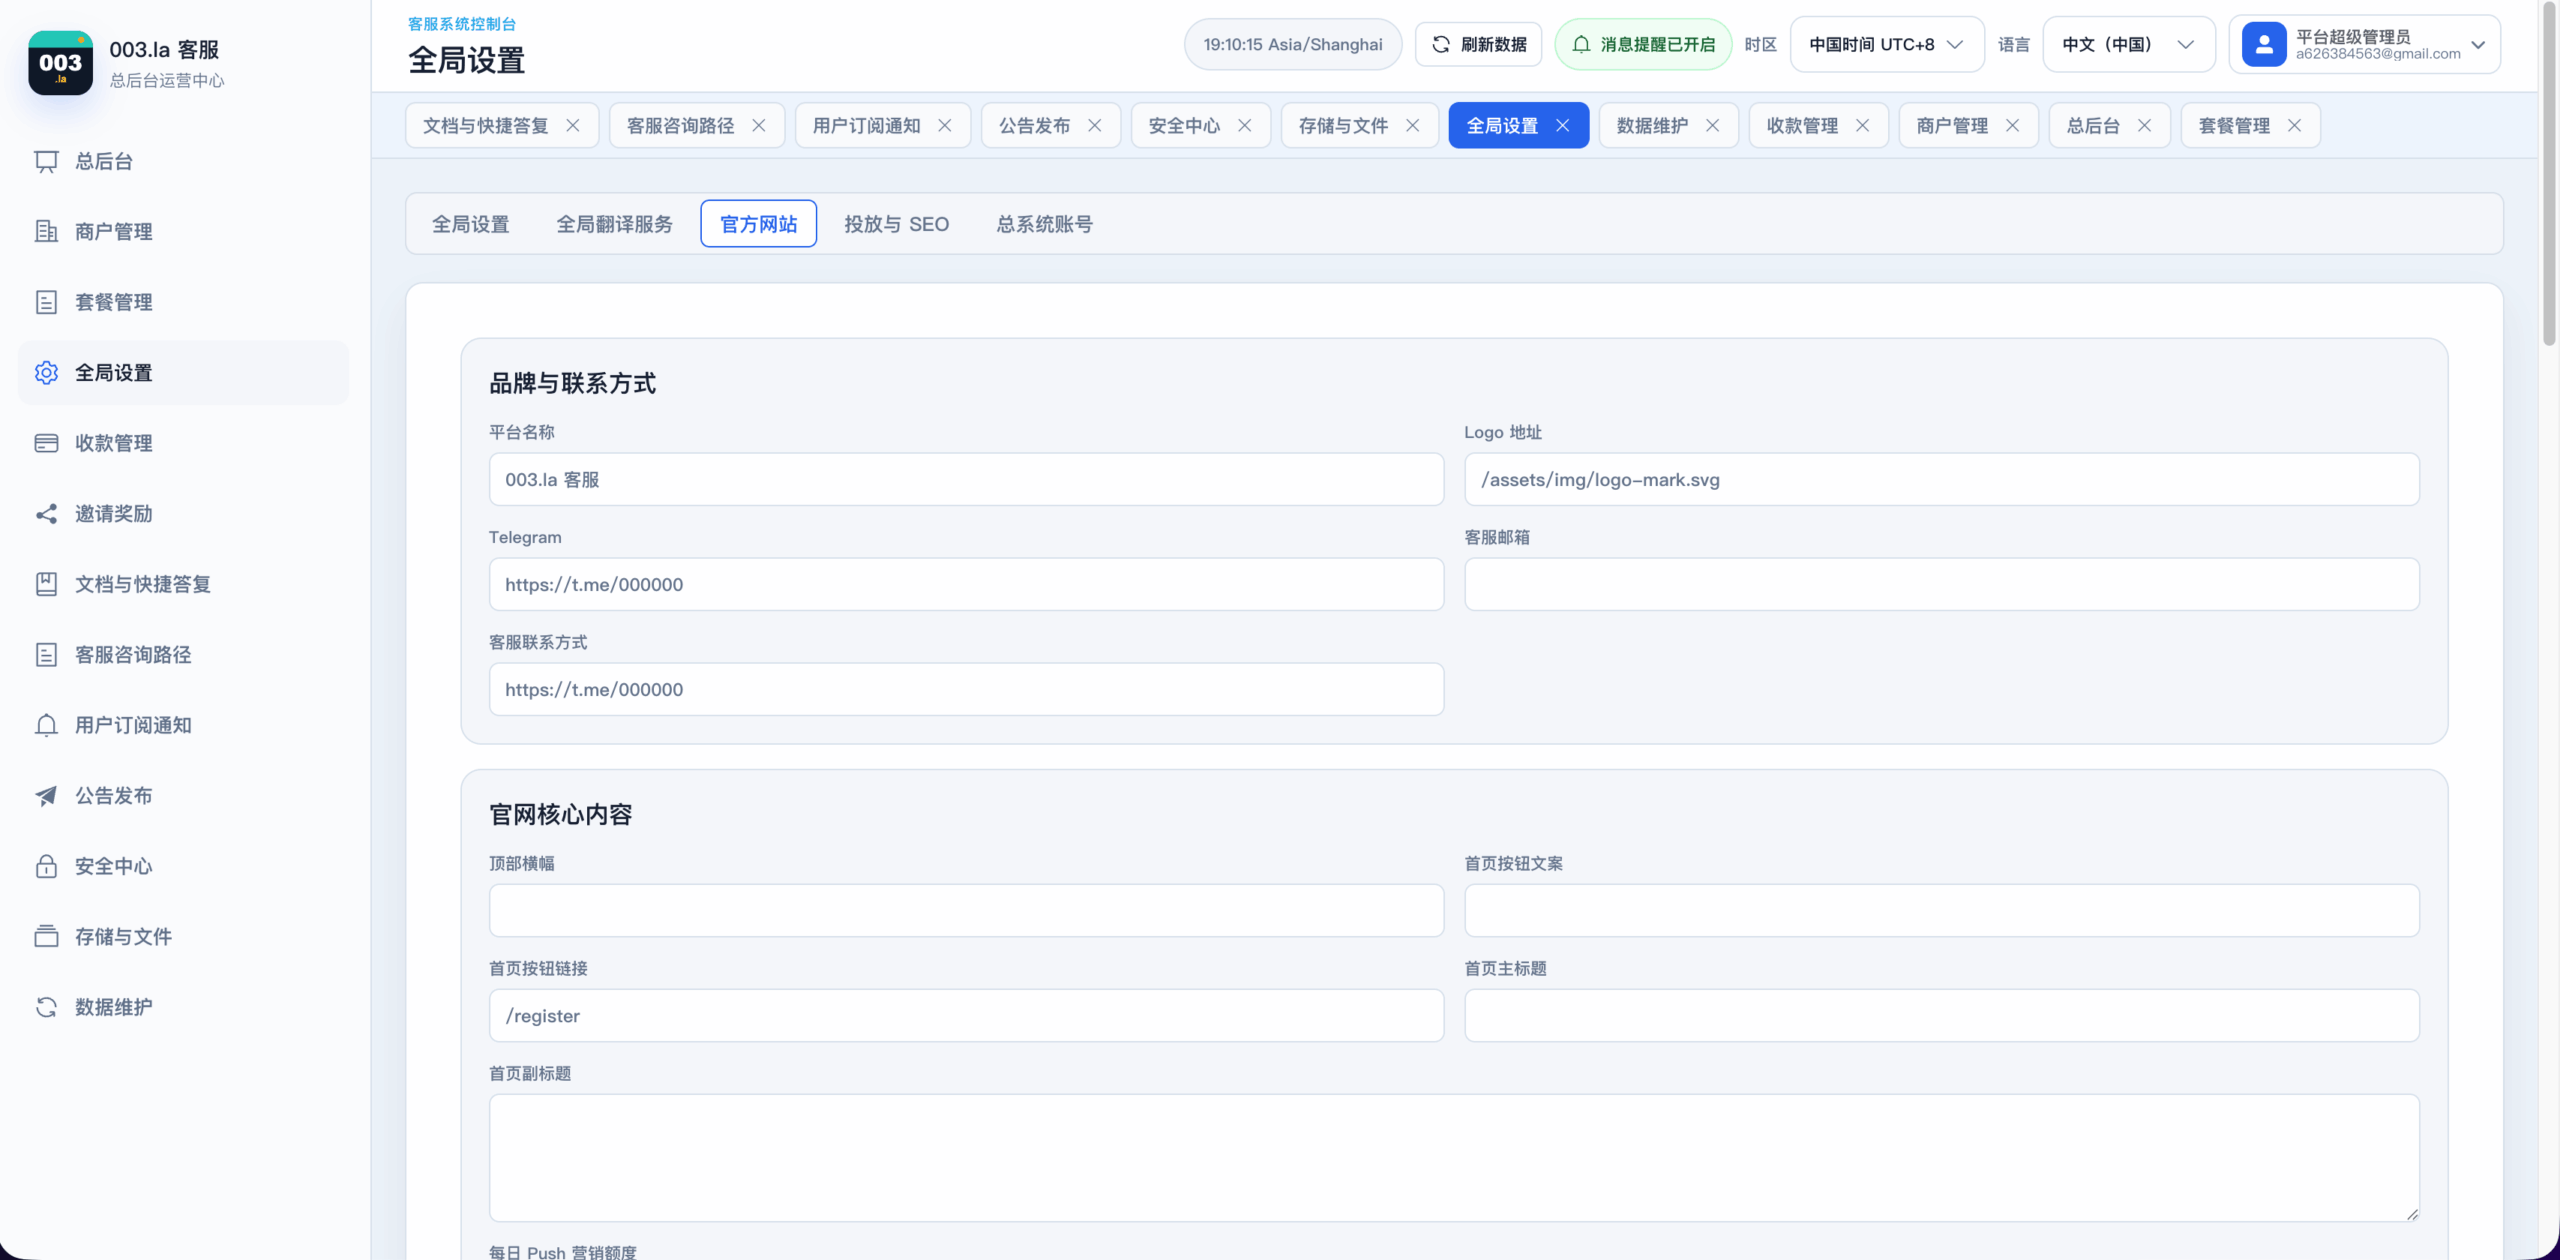Click the Telegram input field
2560x1260 pixels.
(966, 585)
